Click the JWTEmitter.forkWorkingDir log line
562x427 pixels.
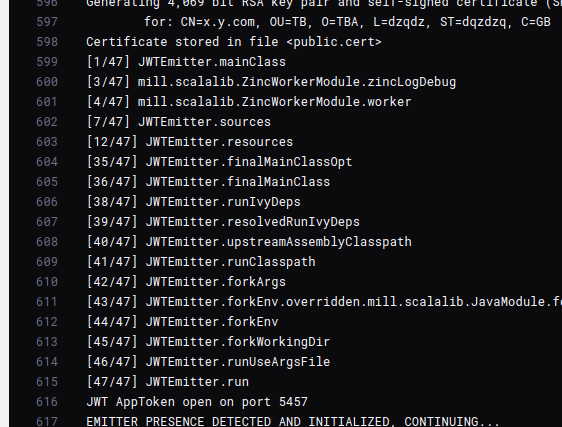[208, 342]
